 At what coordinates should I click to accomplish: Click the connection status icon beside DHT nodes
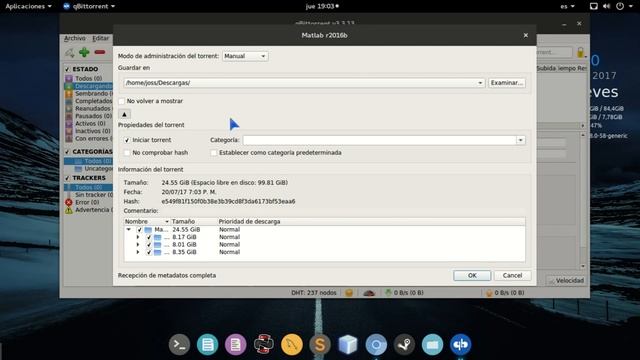349,293
